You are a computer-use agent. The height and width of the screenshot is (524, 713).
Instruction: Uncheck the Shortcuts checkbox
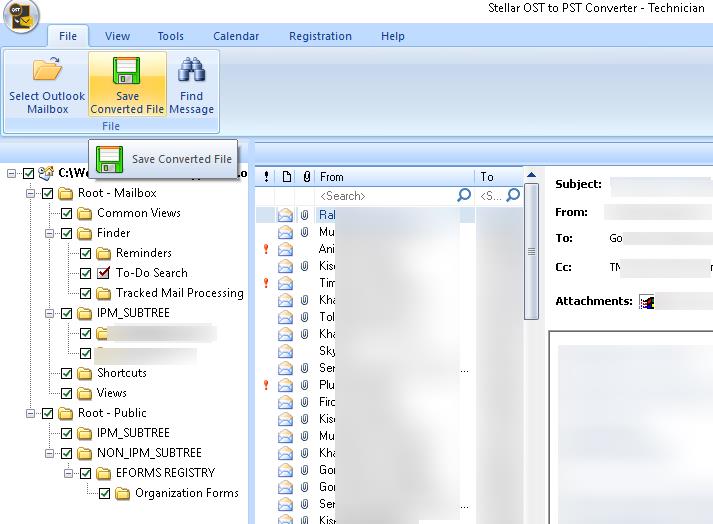tap(66, 373)
